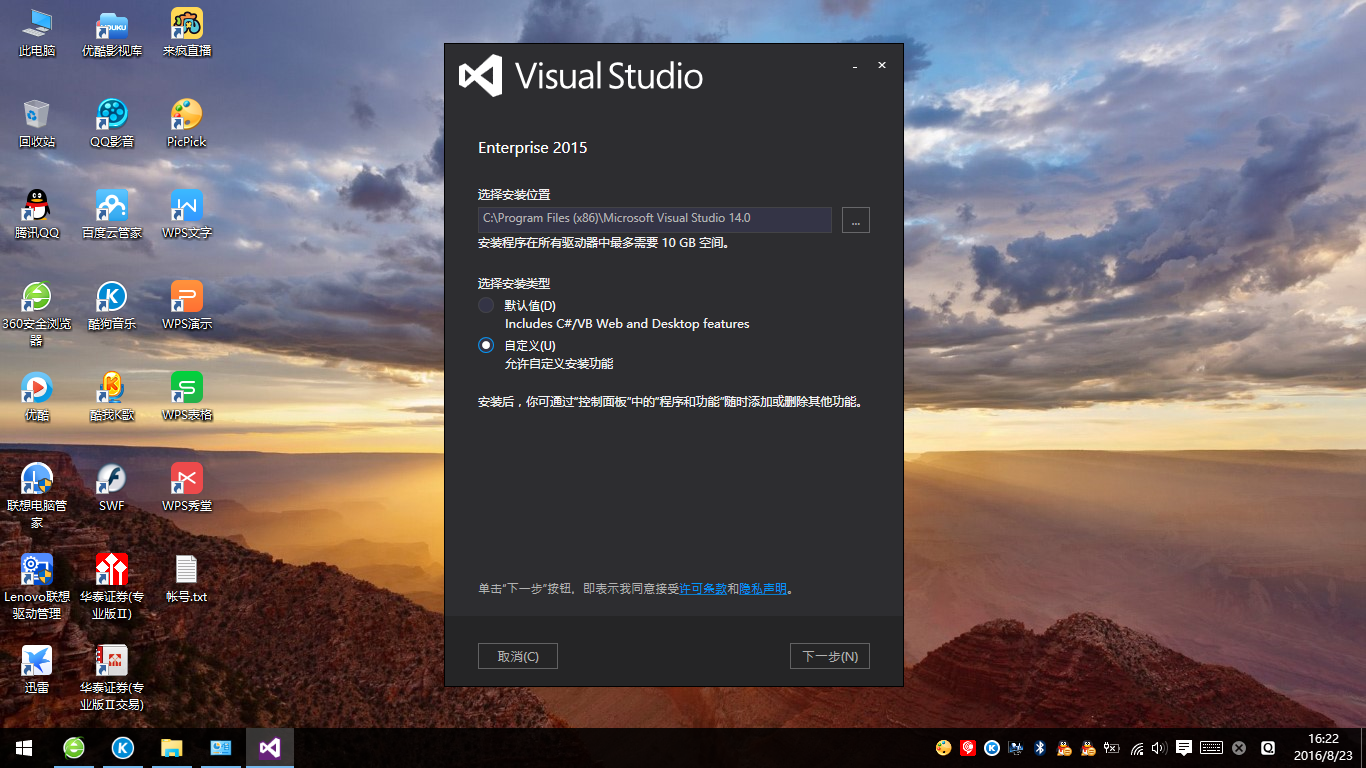Screen dimensions: 1366x768
Task: Open the 隐私声明 privacy statement link
Action: pos(763,589)
